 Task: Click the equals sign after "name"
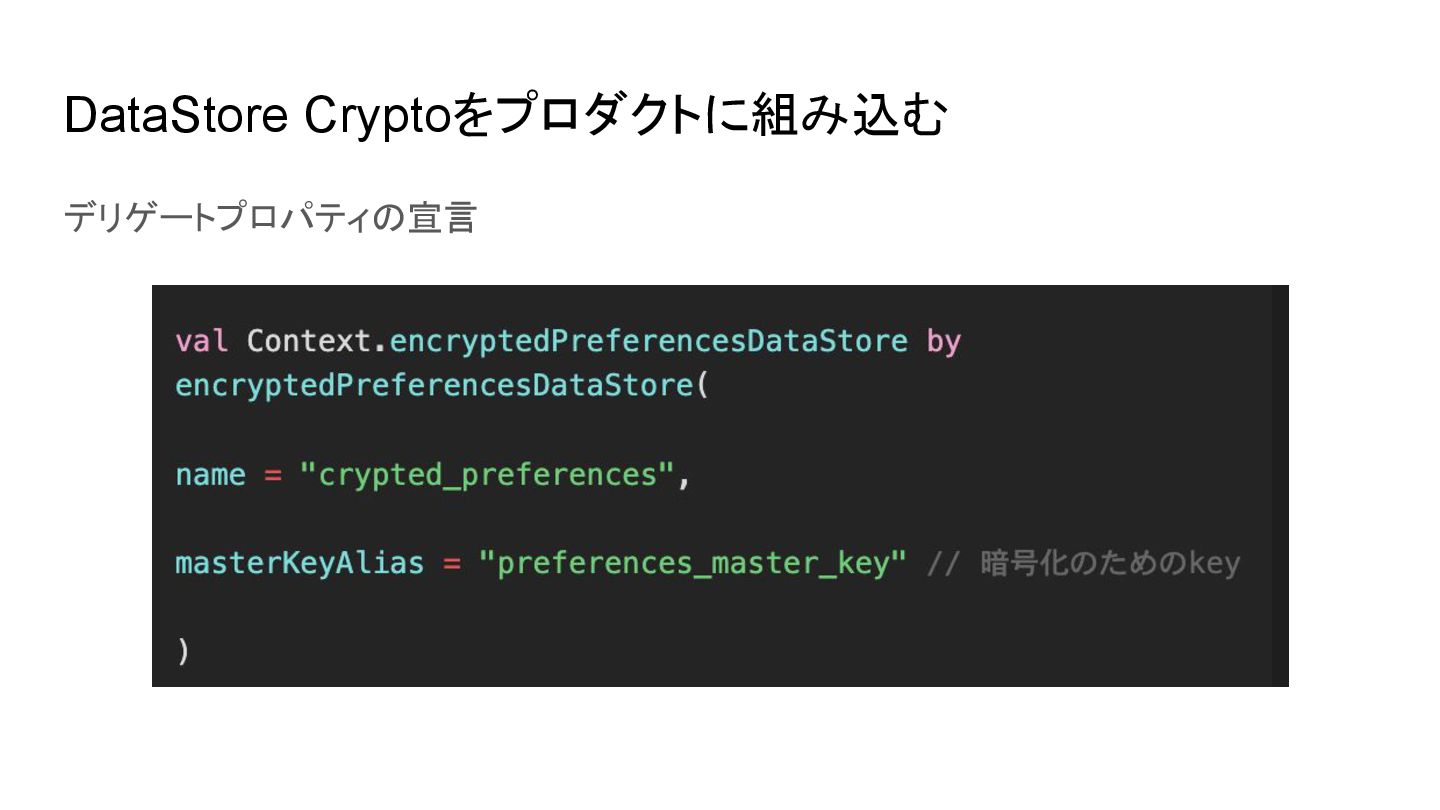click(272, 474)
